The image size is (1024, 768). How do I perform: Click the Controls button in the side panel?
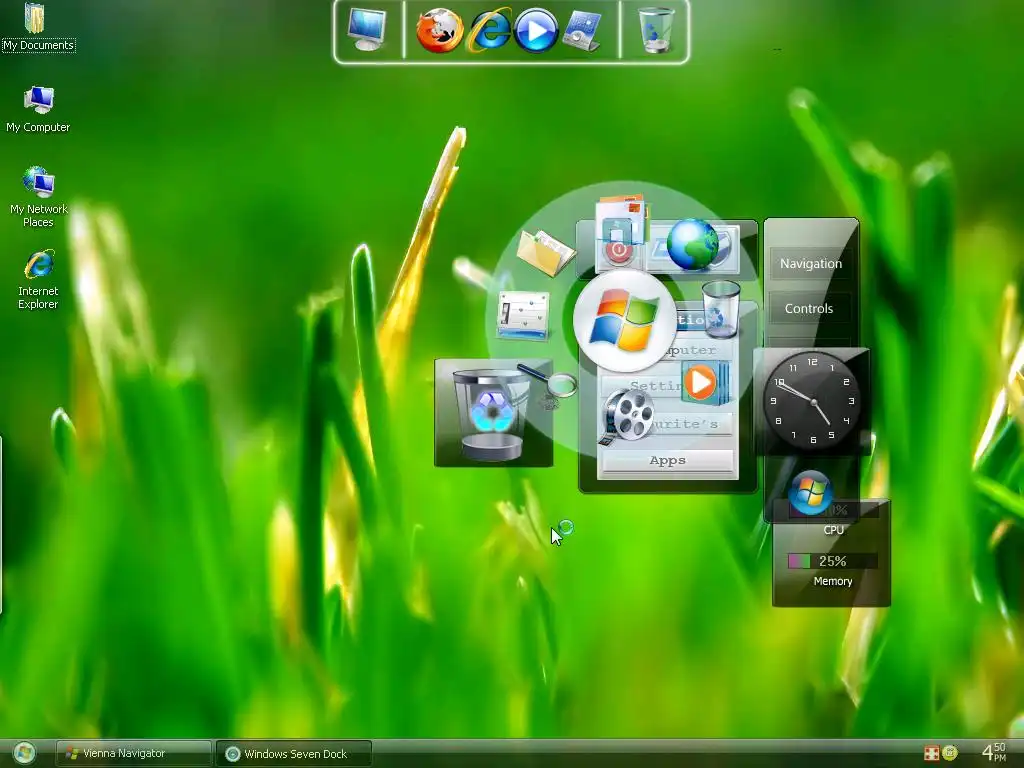tap(809, 309)
